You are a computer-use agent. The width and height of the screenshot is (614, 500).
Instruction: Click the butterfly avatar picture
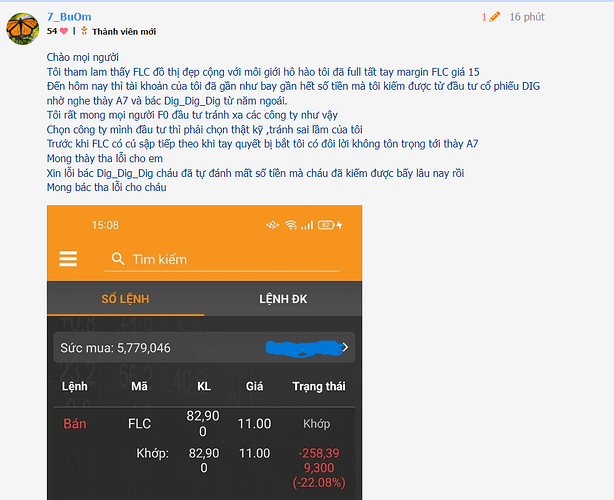pos(22,29)
